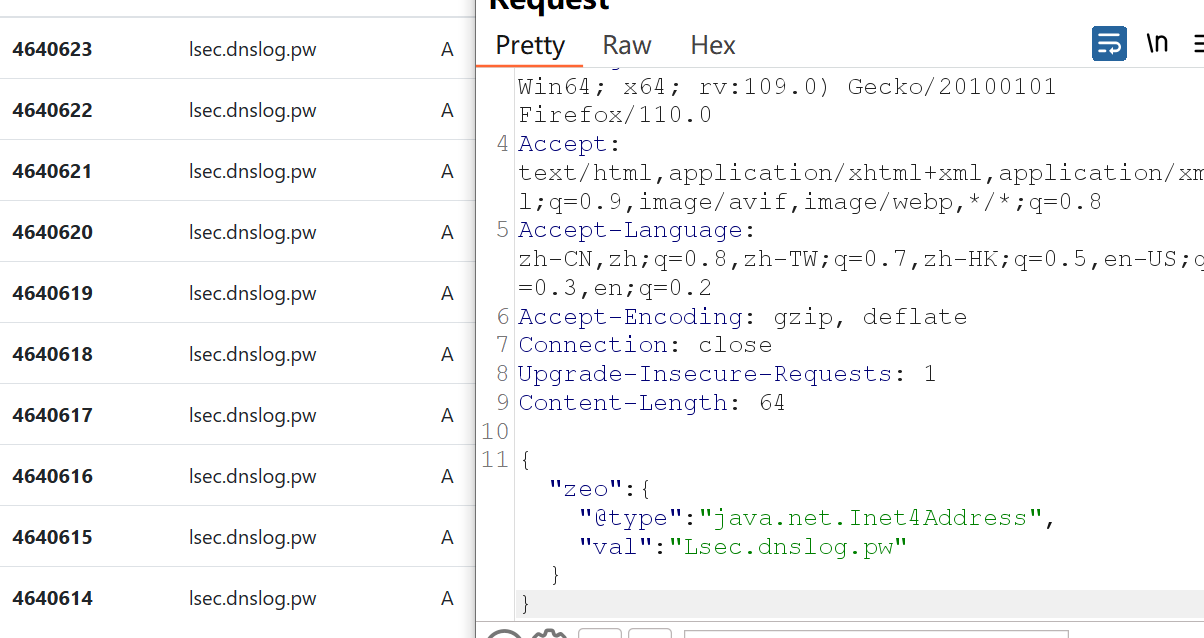1204x638 pixels.
Task: Toggle the \n non-printable characters button
Action: (x=1157, y=44)
